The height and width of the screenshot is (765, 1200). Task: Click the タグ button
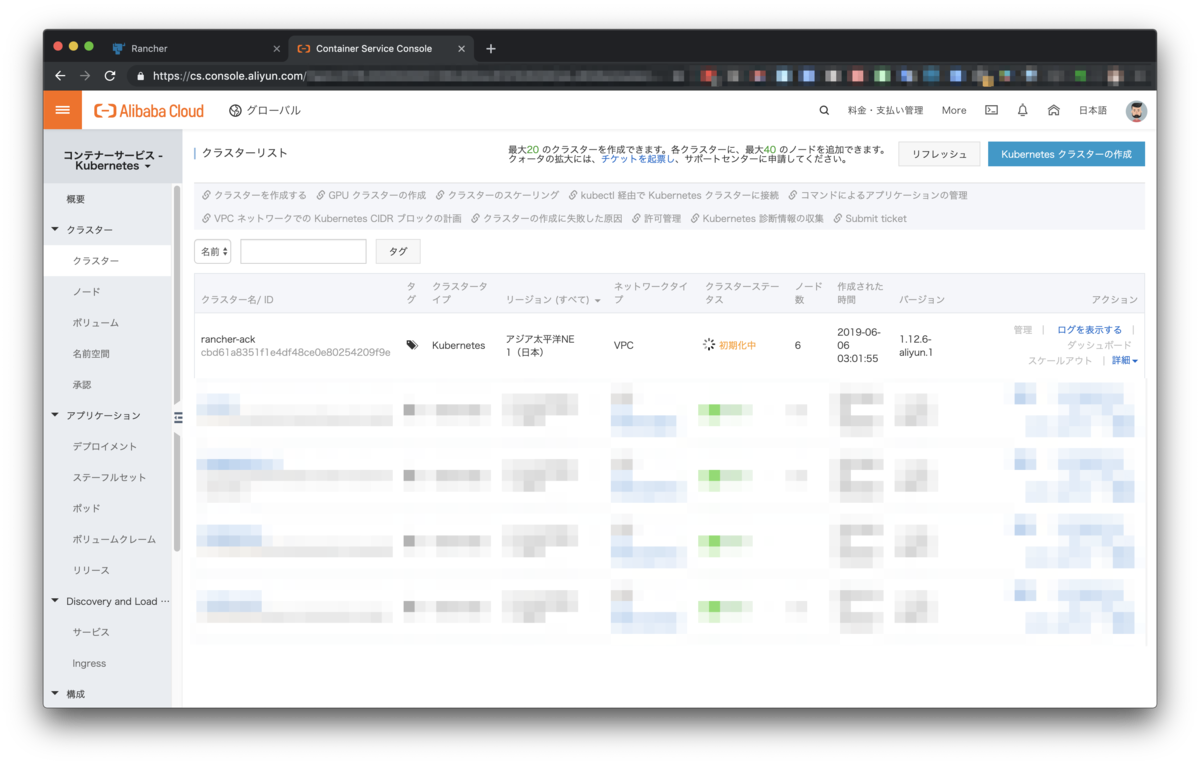(x=398, y=252)
